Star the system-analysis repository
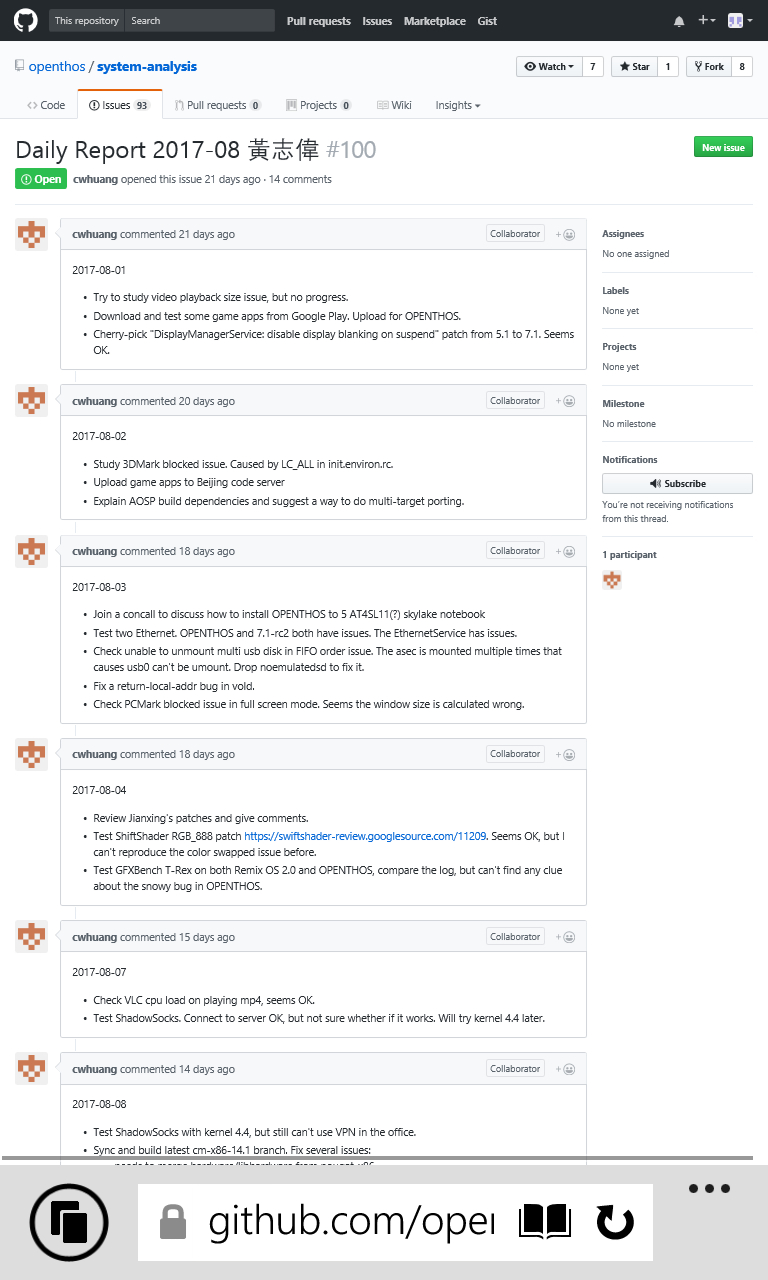This screenshot has height=1280, width=768. point(634,67)
